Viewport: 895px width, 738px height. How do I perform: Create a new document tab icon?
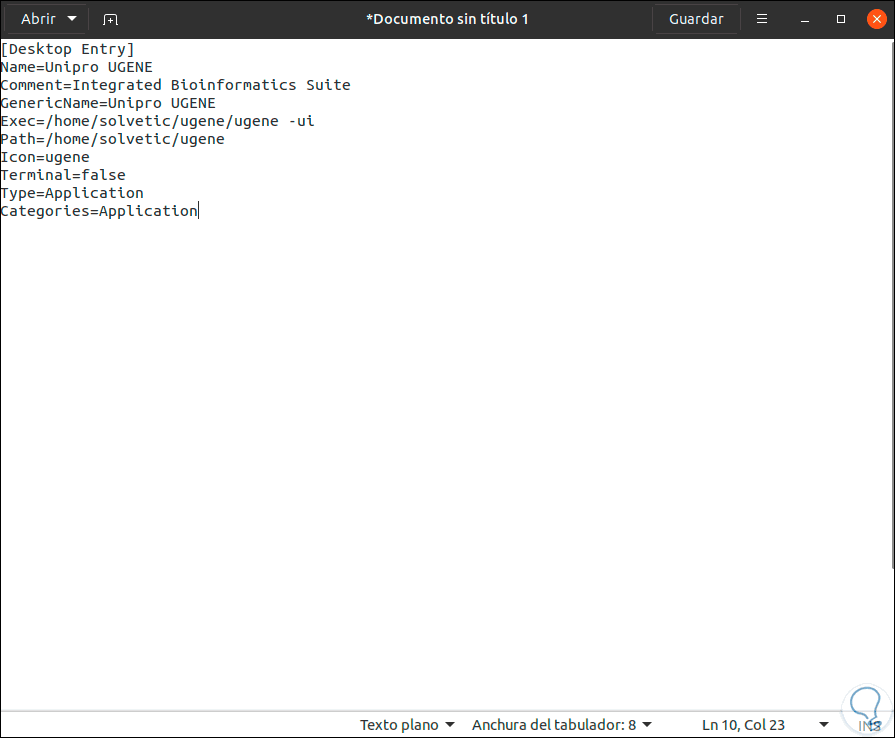(x=110, y=19)
